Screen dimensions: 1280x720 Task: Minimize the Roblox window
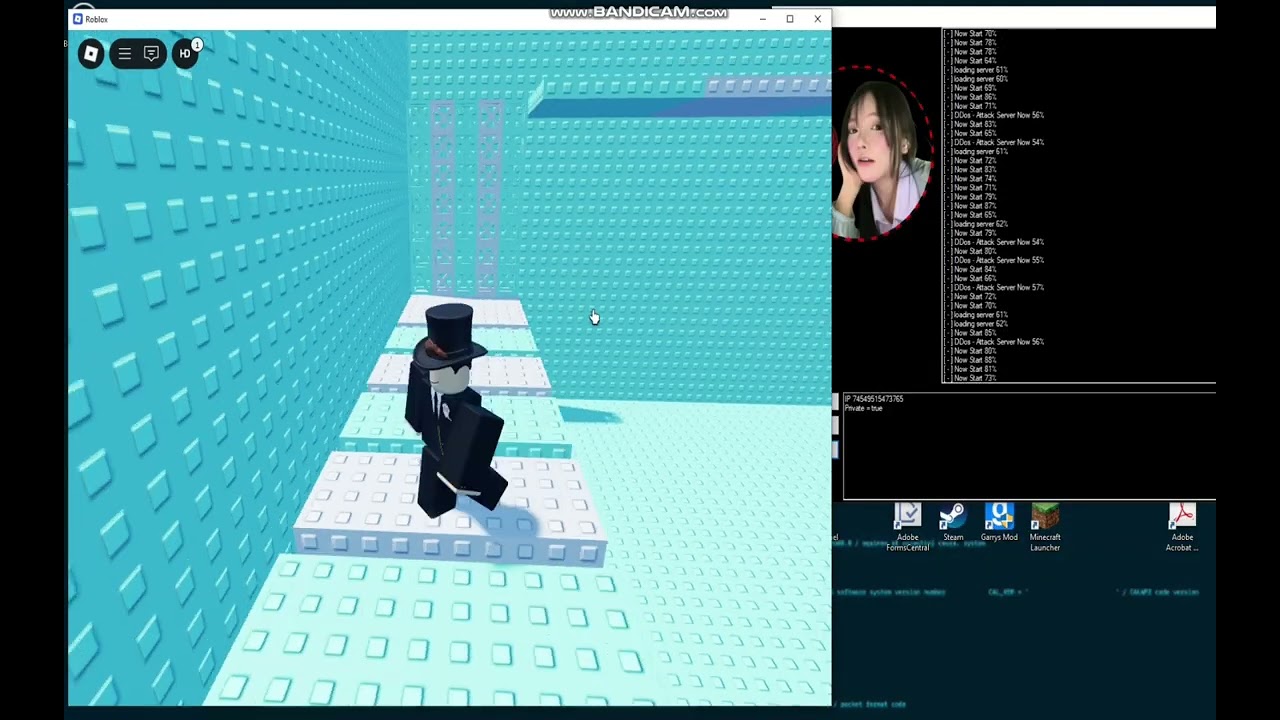coord(763,19)
